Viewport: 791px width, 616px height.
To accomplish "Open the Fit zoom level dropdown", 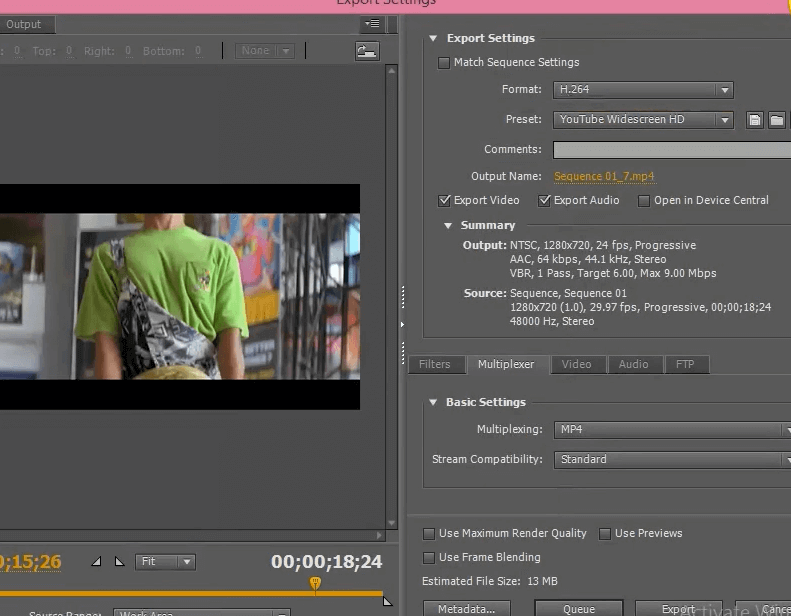I will 166,562.
